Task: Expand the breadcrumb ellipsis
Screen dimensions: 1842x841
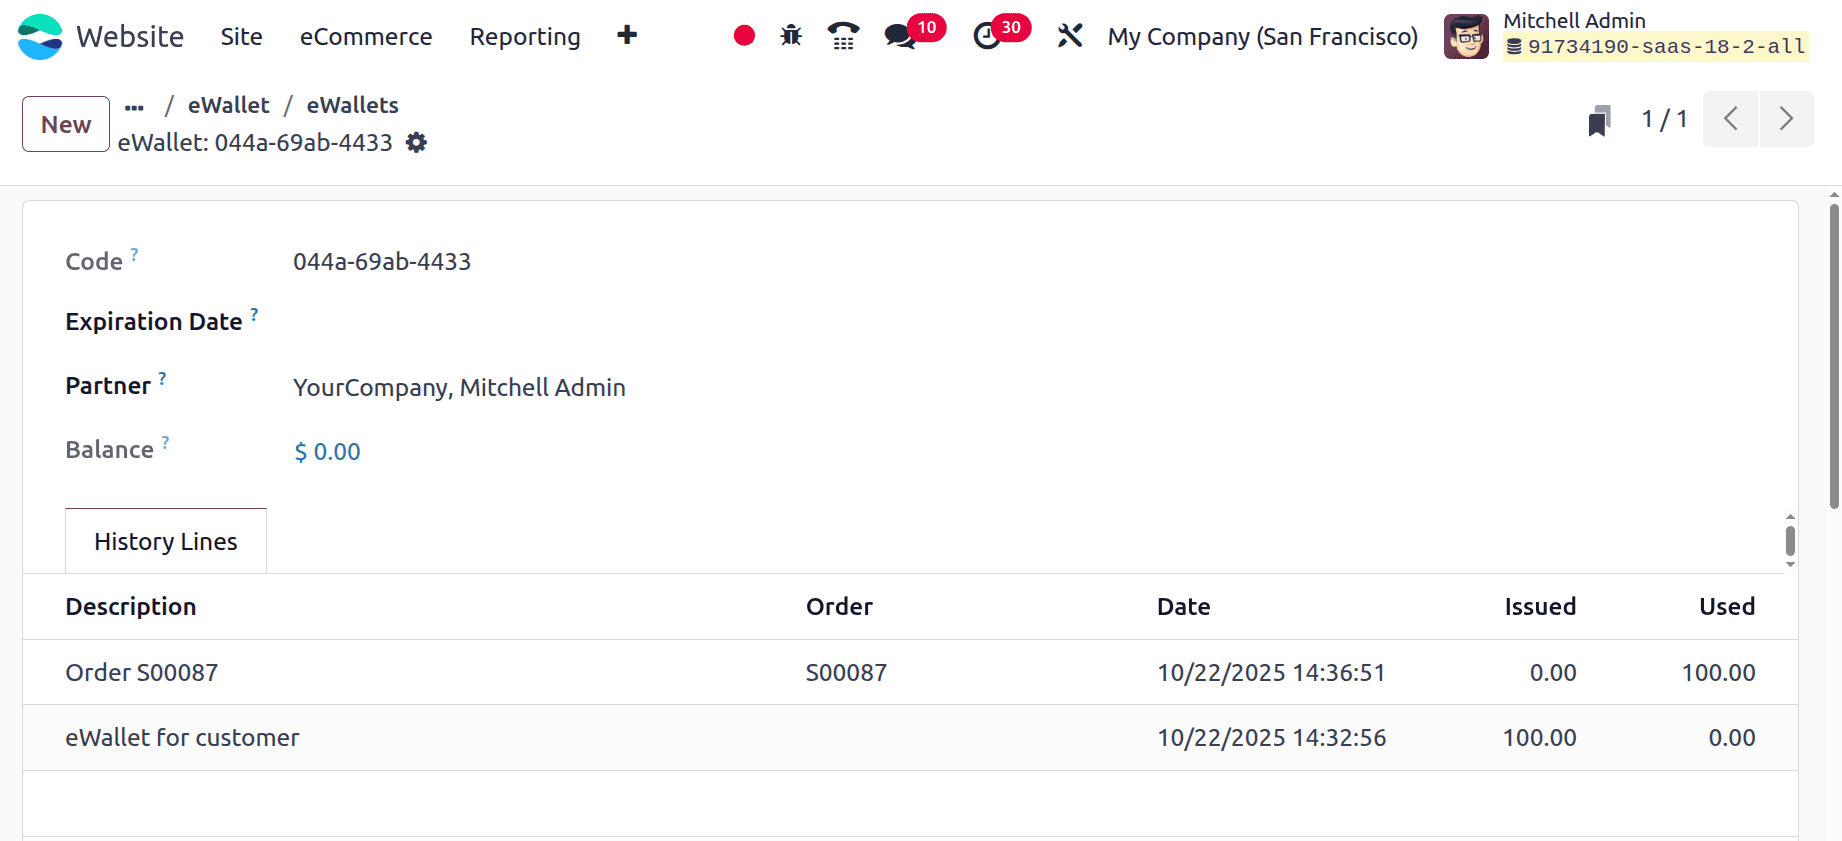Action: pos(135,106)
